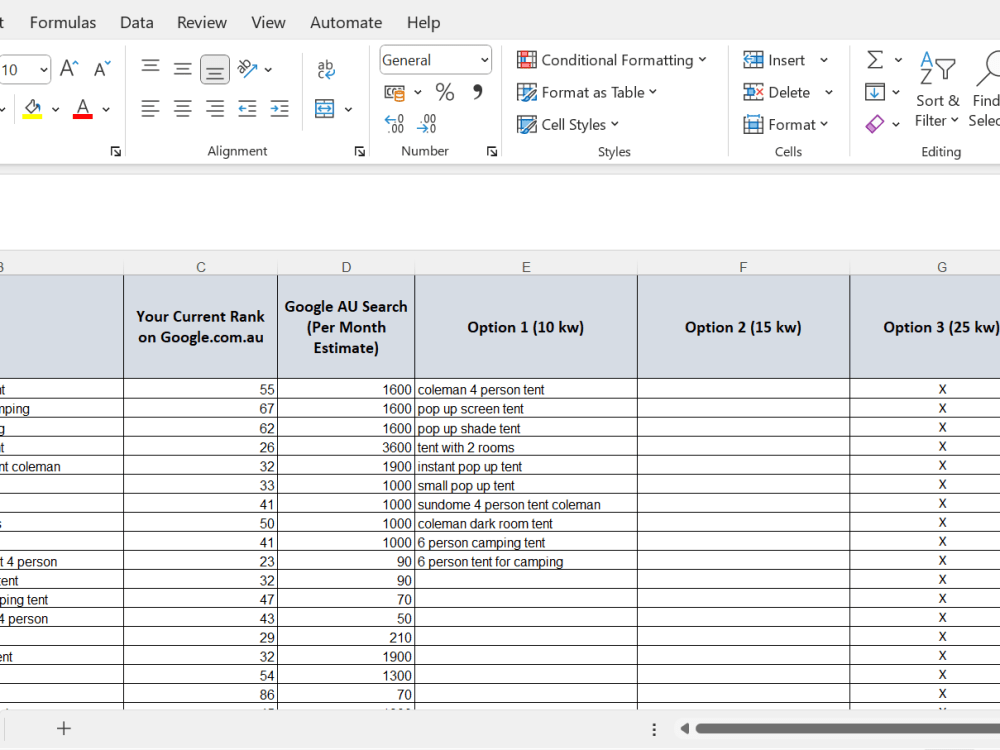1000x750 pixels.
Task: Decrease the cell indent
Action: (x=247, y=108)
